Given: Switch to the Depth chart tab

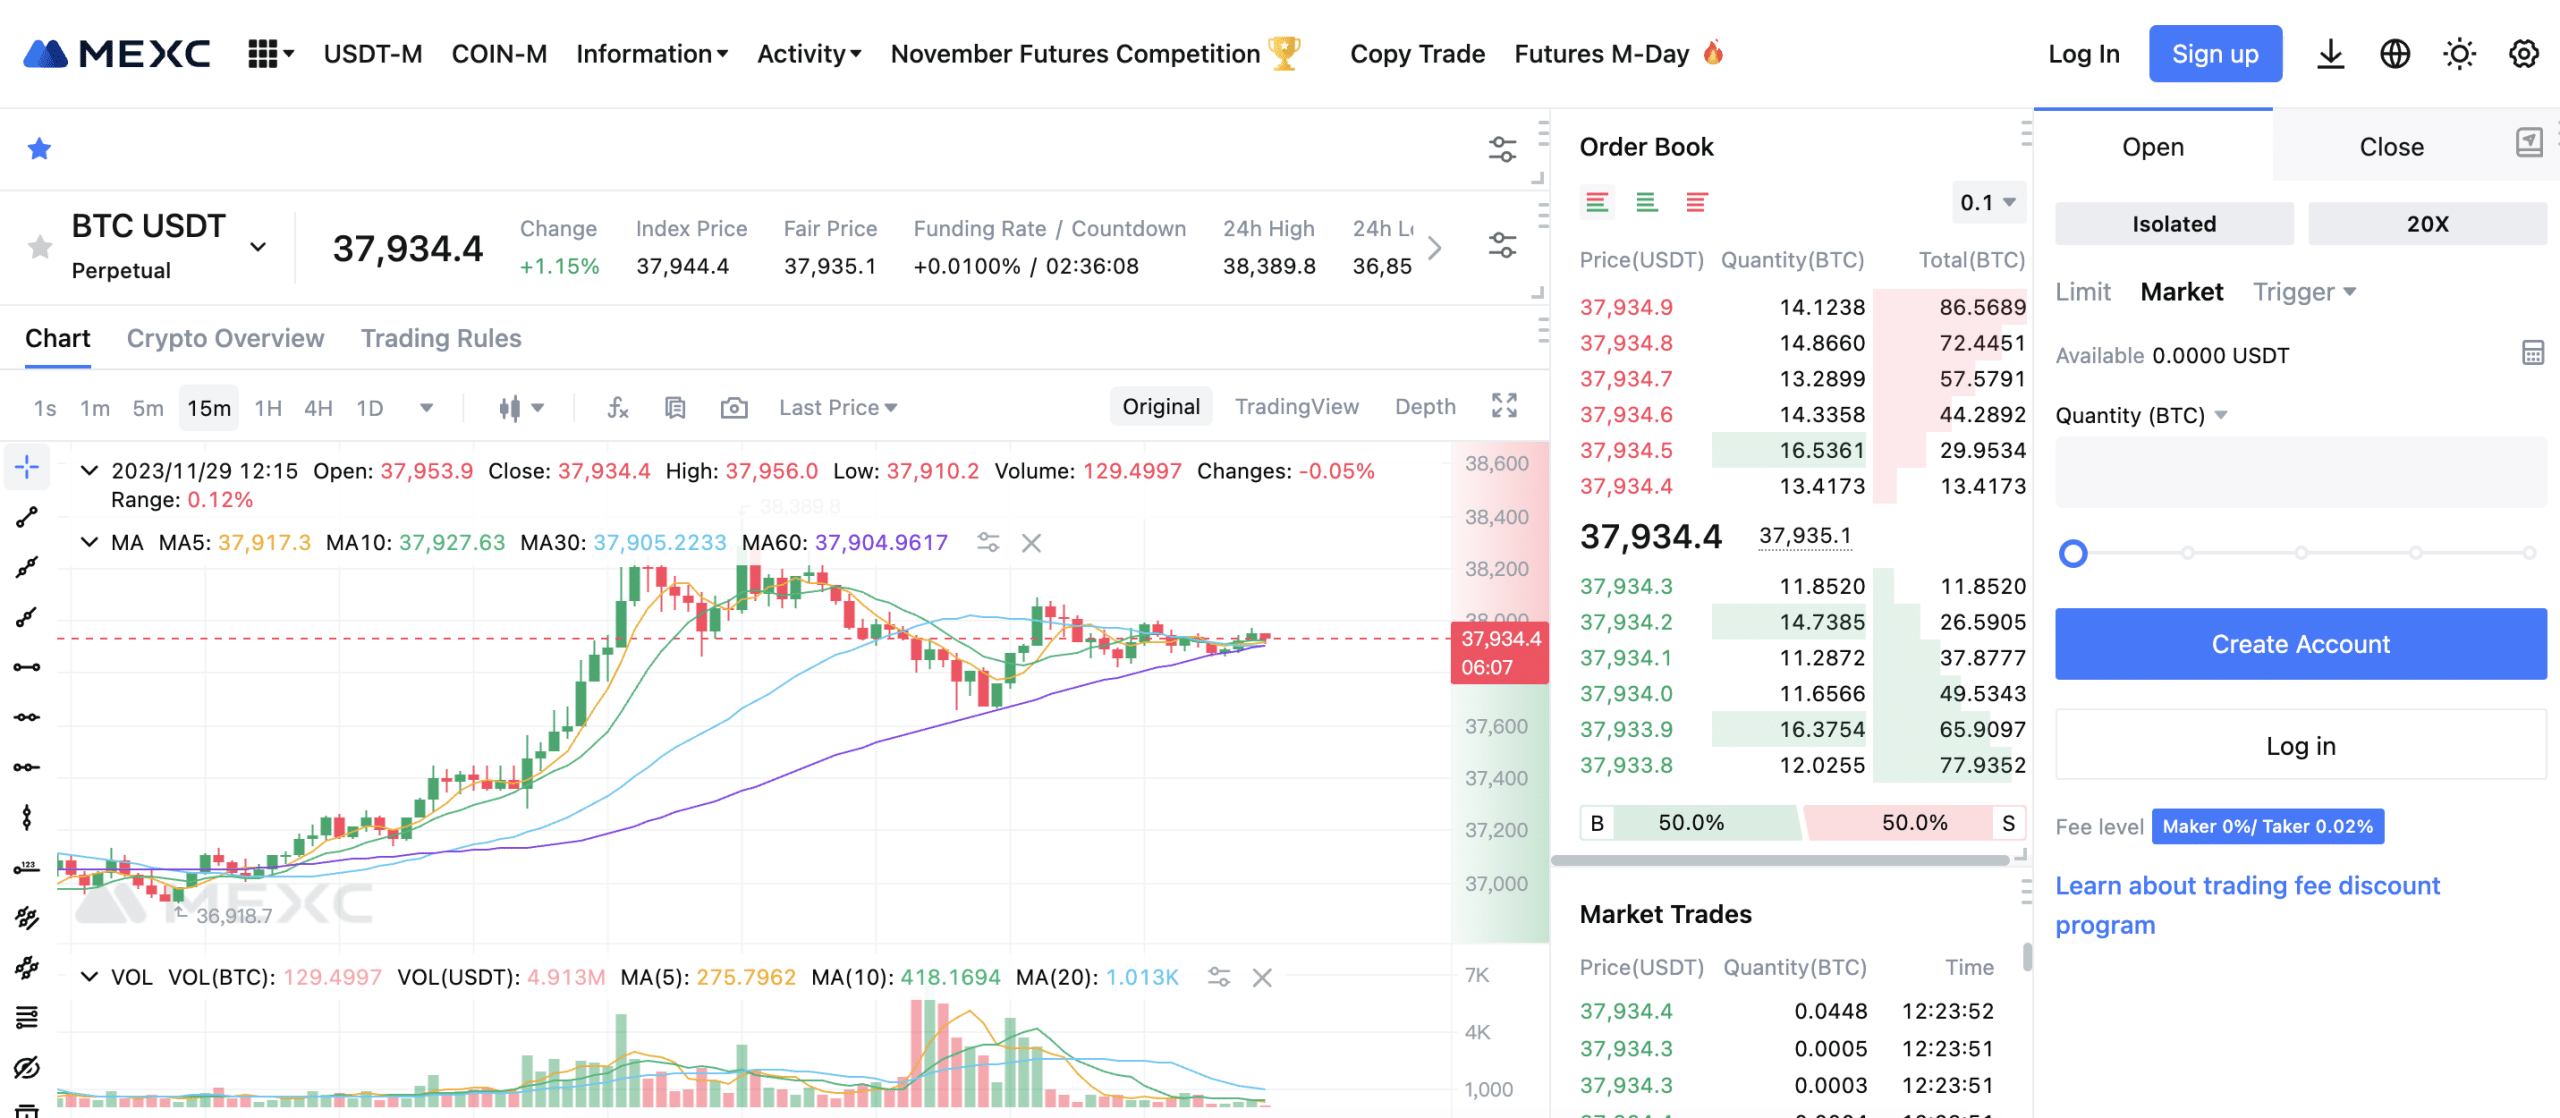Looking at the screenshot, I should pyautogui.click(x=1424, y=405).
